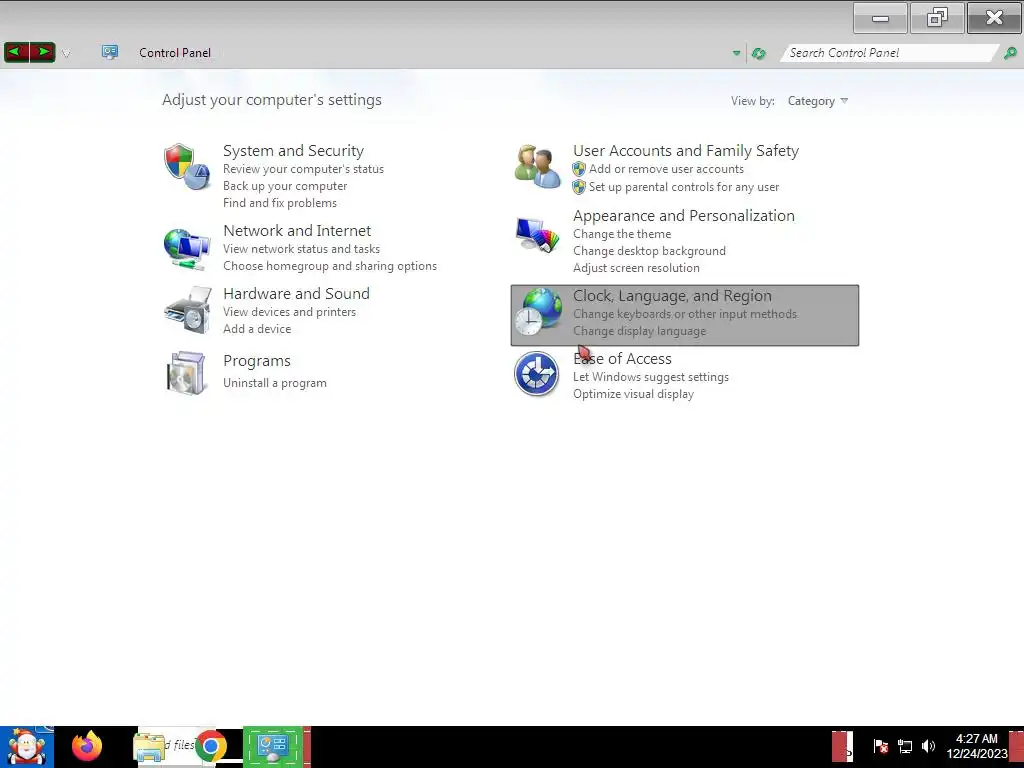The image size is (1024, 768).
Task: Click shield icon beside Add or remove user accounts
Action: point(579,169)
